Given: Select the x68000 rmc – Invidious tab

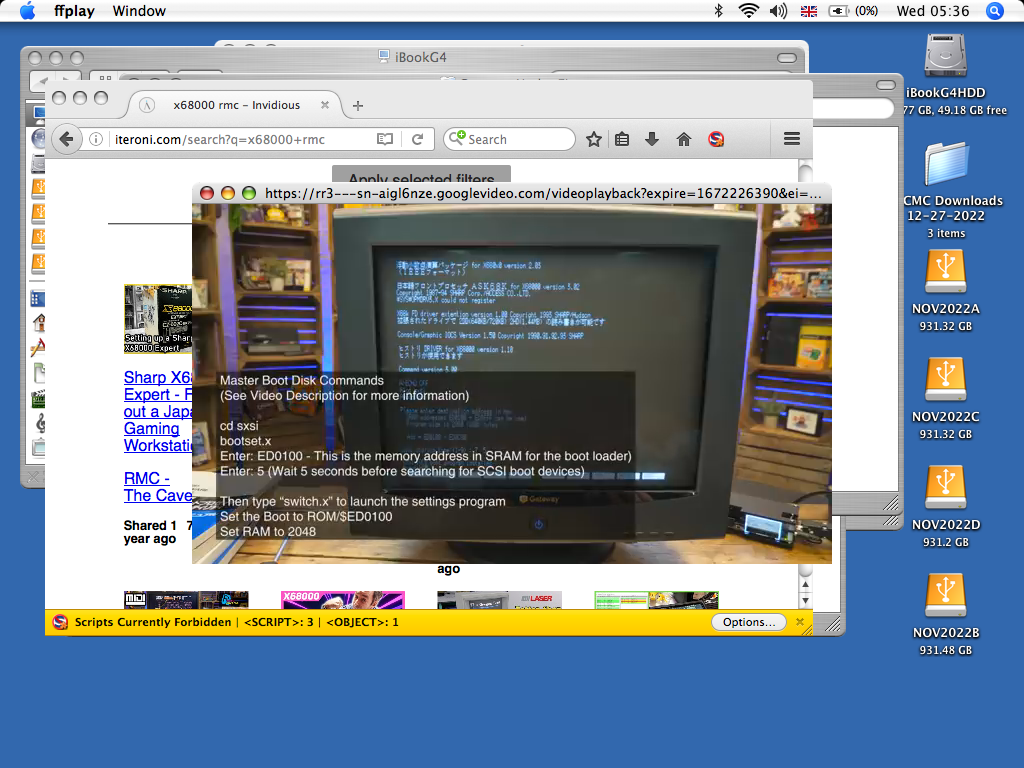Looking at the screenshot, I should 236,105.
